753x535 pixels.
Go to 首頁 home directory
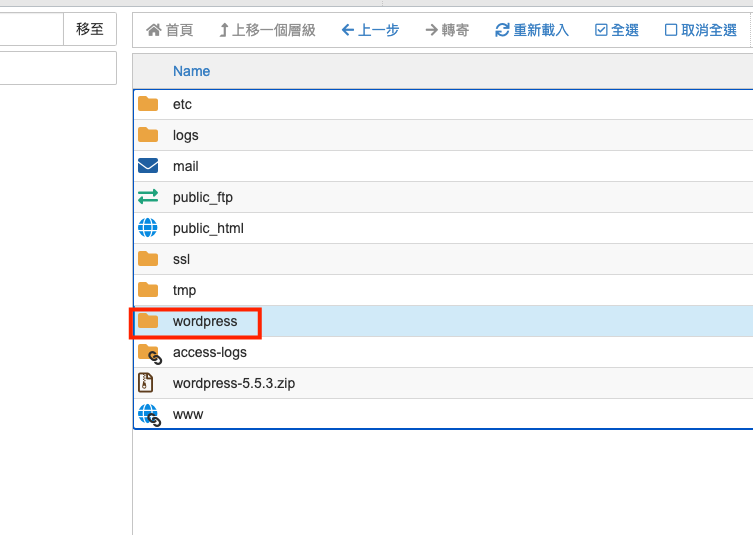170,30
